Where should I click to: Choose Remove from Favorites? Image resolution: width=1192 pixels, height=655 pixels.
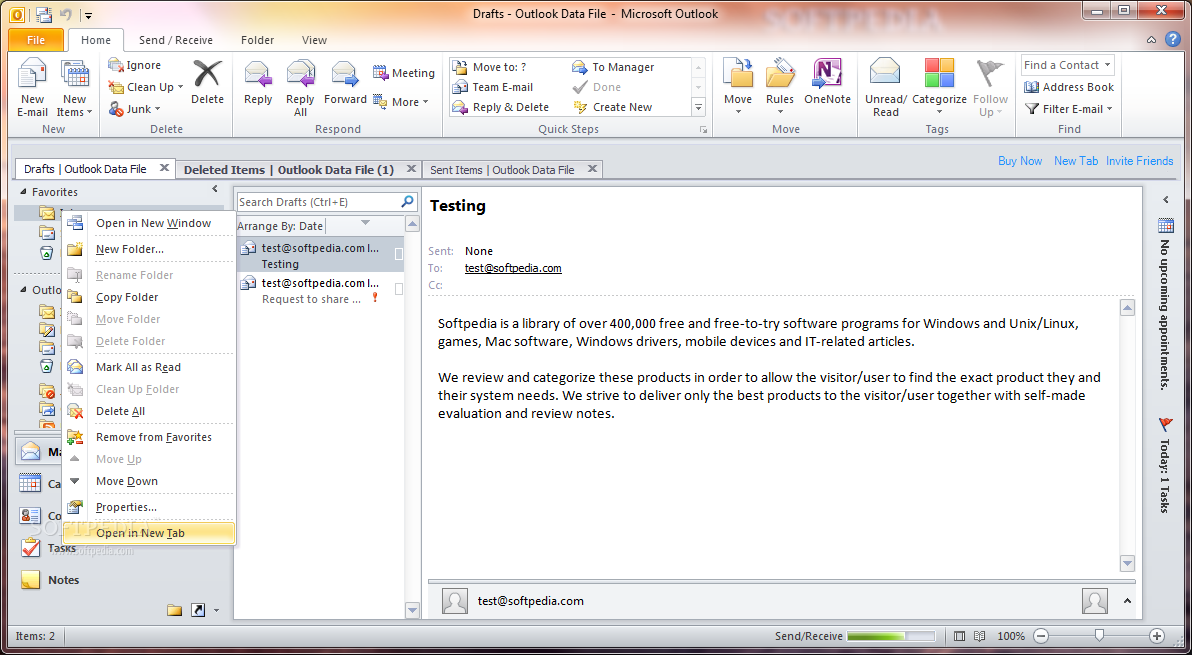point(149,437)
